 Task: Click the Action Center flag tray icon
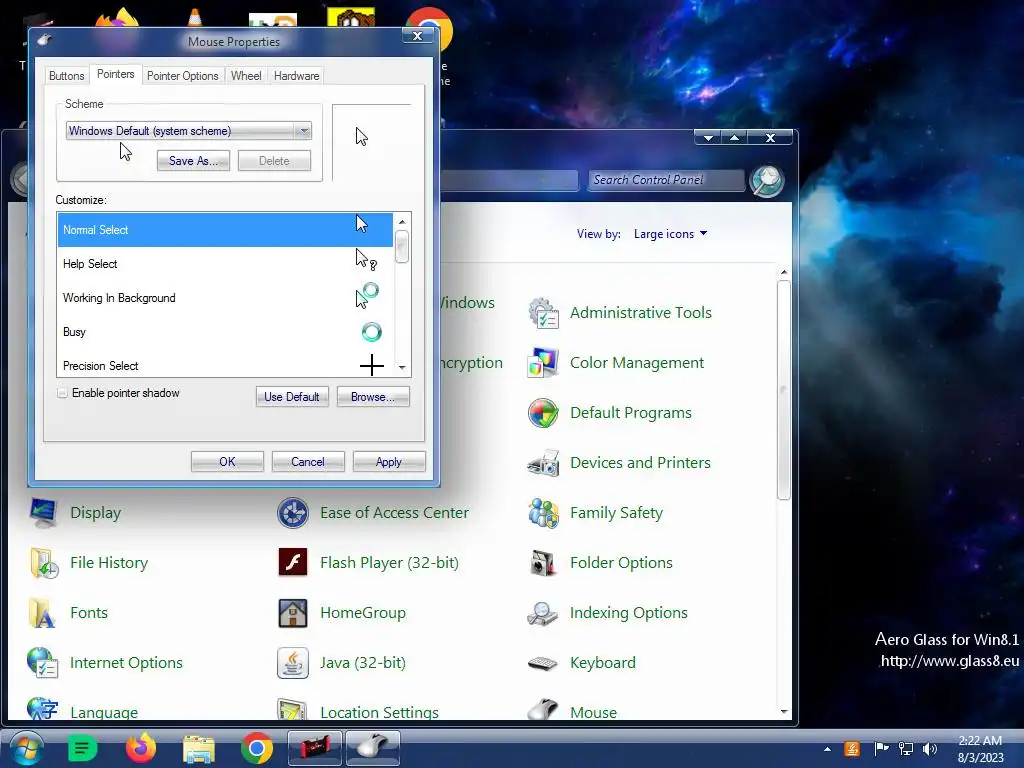point(881,749)
